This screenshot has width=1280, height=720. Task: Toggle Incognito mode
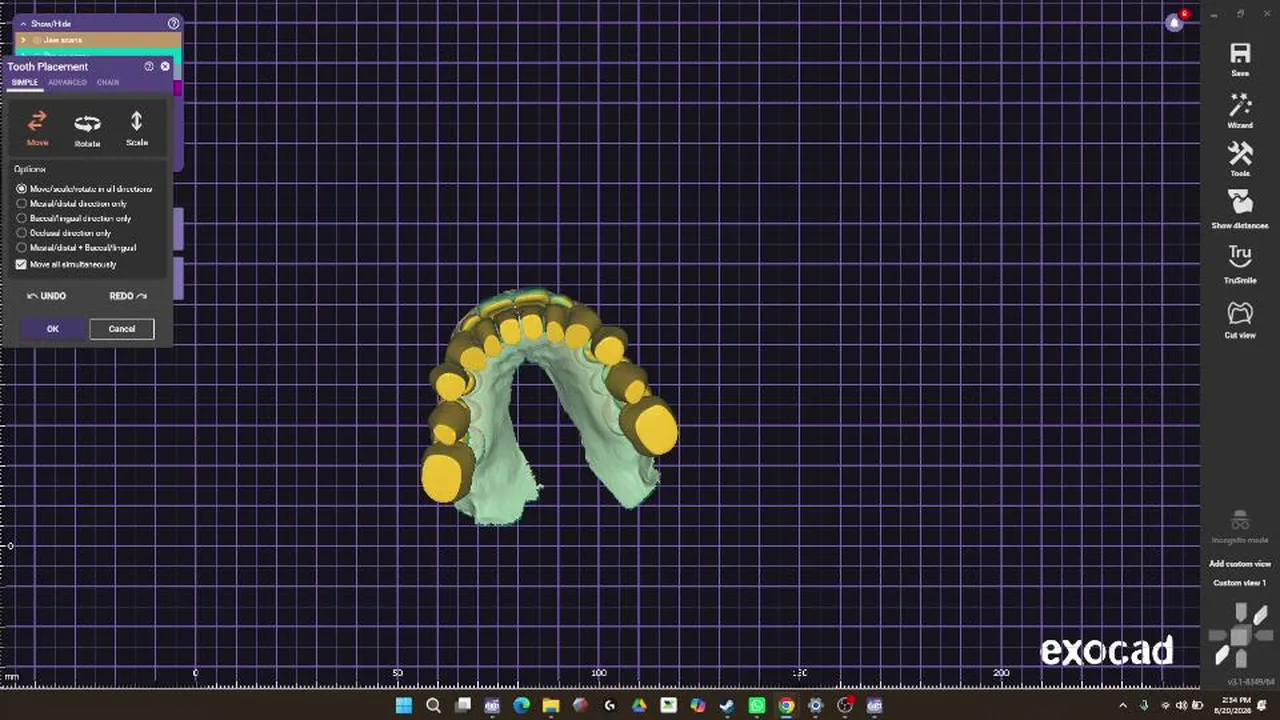tap(1240, 526)
